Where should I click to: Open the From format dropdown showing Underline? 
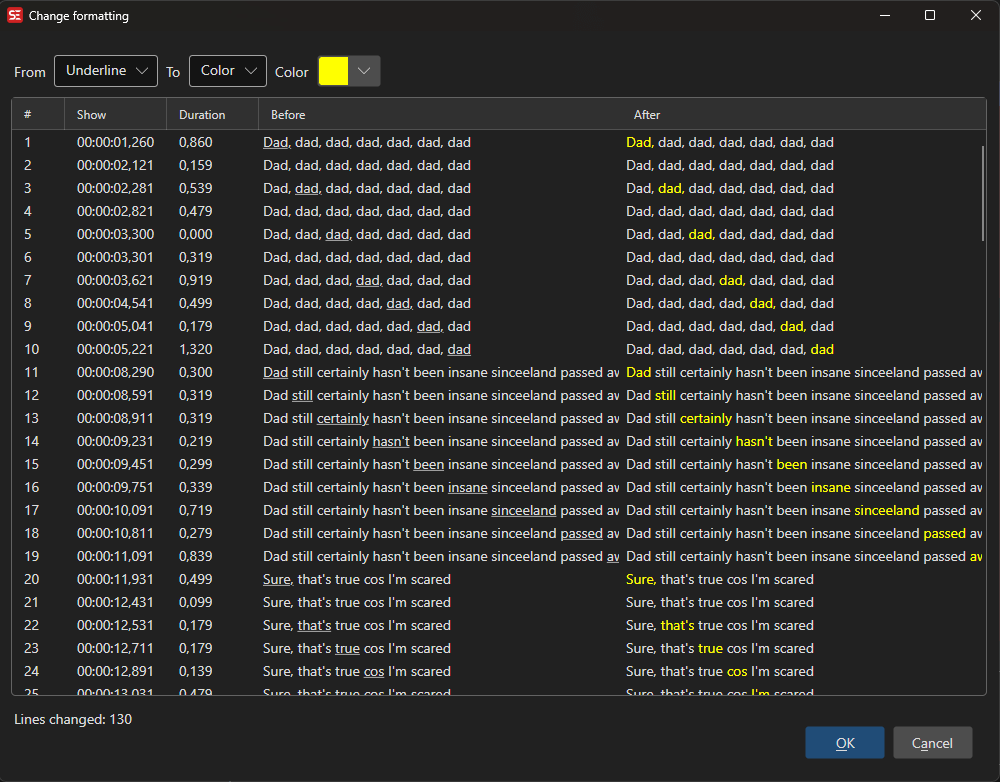[x=105, y=71]
